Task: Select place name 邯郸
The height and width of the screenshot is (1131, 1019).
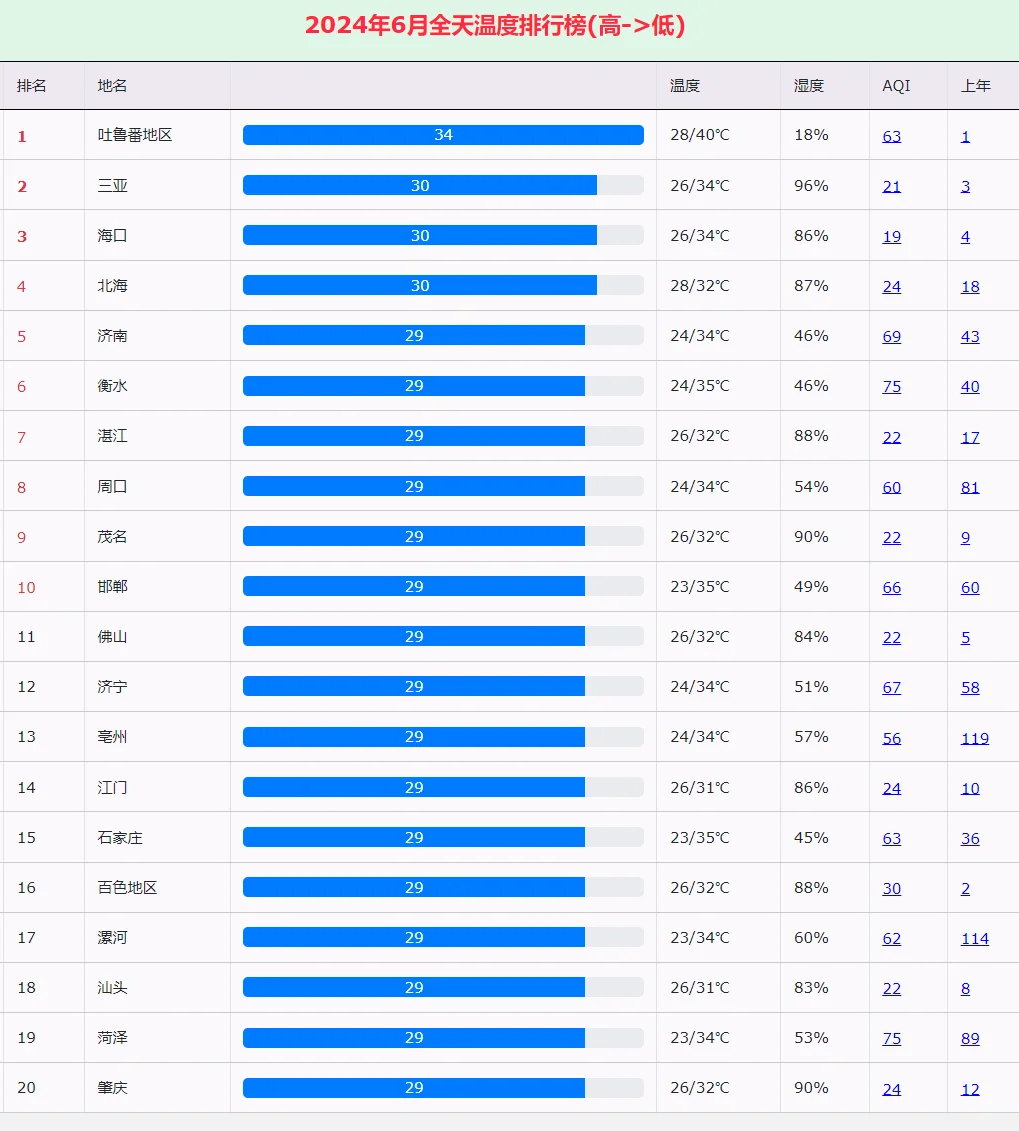Action: click(x=113, y=586)
